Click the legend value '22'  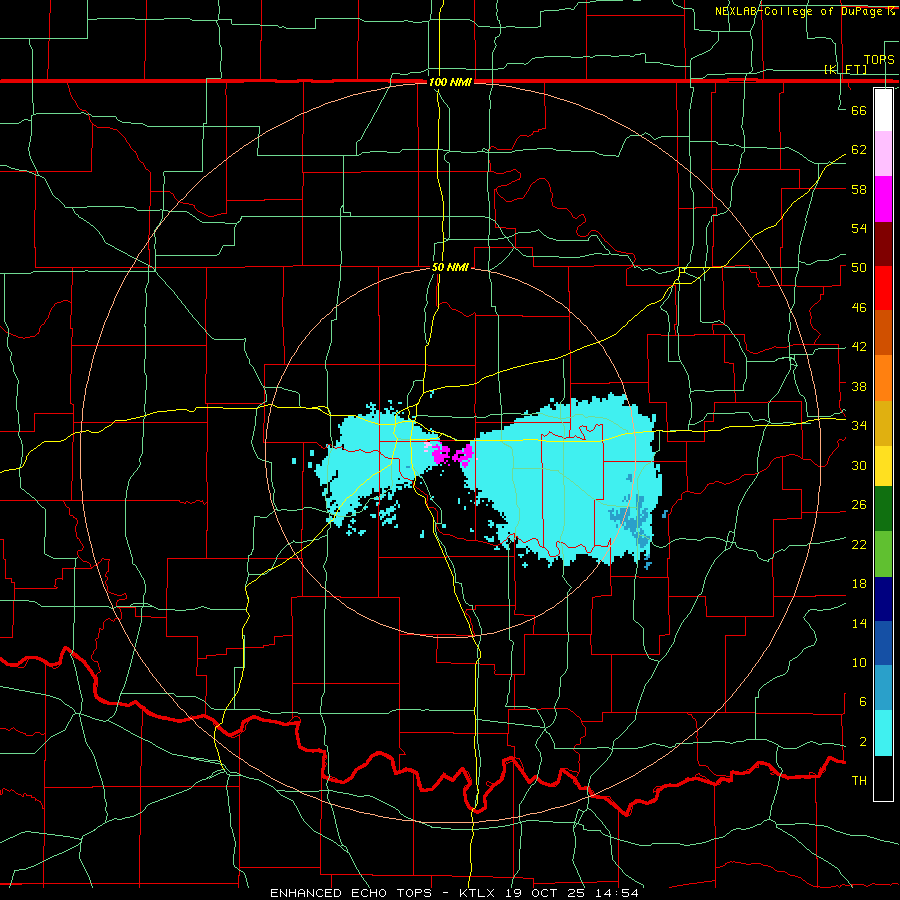click(x=859, y=545)
